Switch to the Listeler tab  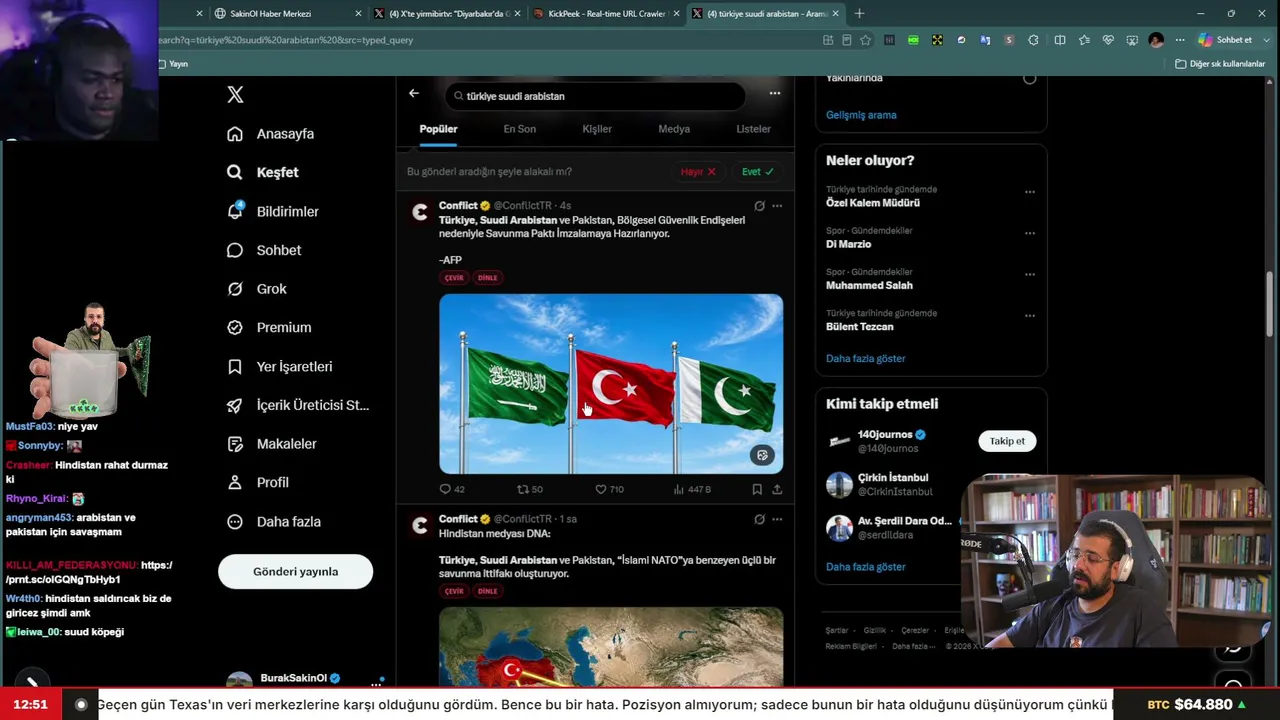(x=753, y=129)
